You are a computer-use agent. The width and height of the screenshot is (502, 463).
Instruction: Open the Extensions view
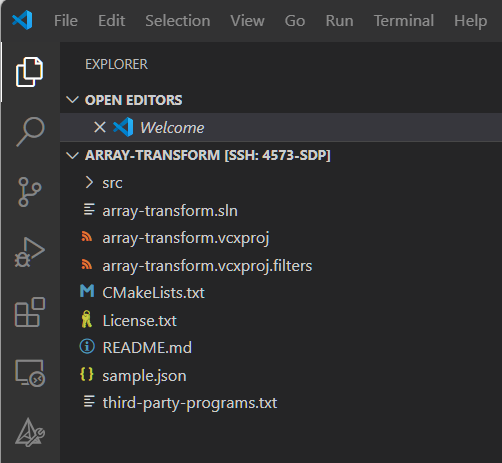pos(30,312)
